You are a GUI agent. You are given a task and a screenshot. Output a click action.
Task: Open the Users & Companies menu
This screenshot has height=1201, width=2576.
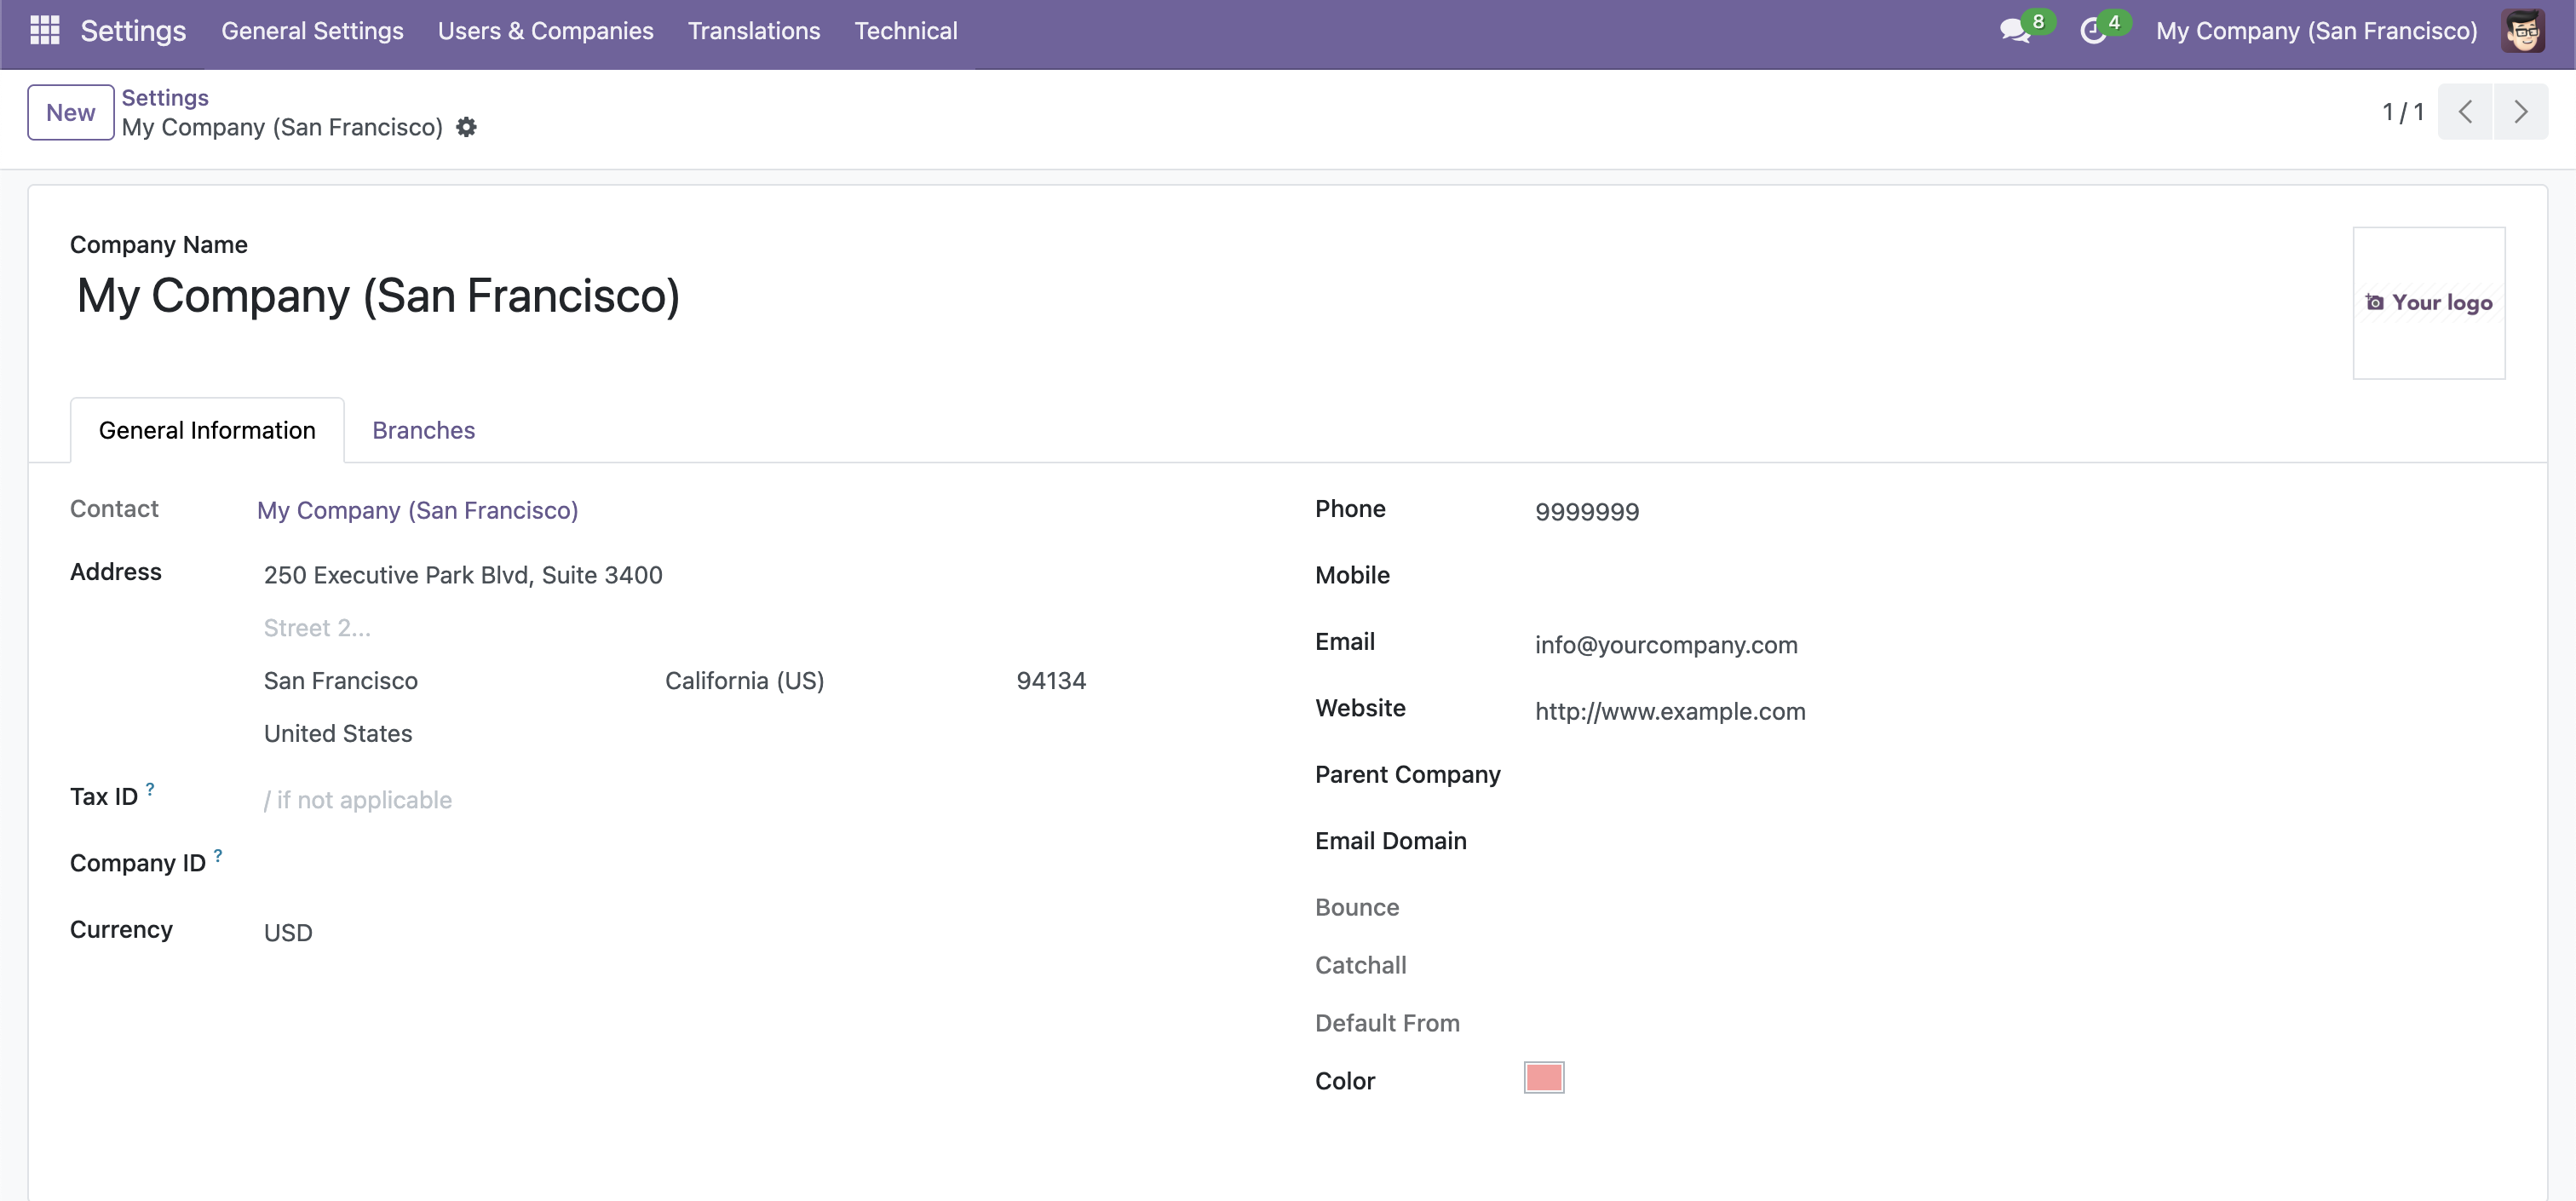click(x=545, y=30)
